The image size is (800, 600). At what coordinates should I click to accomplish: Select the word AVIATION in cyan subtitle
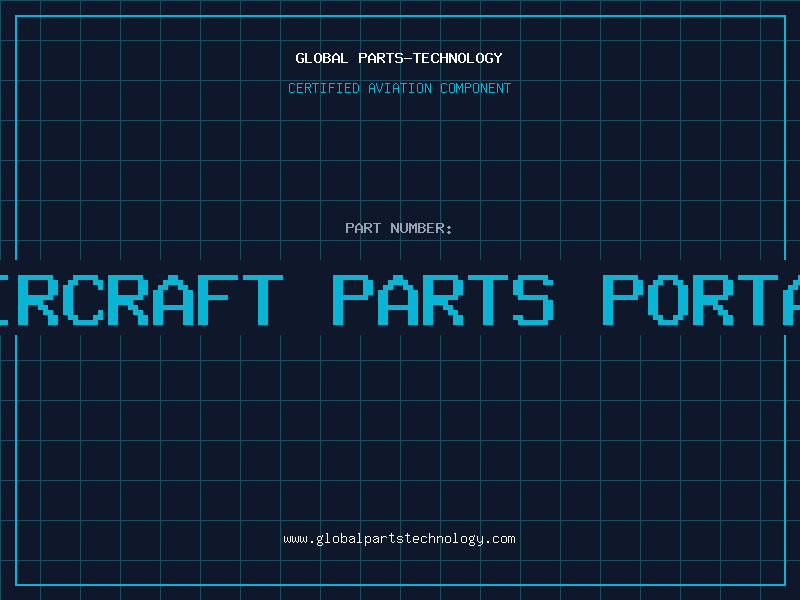(400, 88)
